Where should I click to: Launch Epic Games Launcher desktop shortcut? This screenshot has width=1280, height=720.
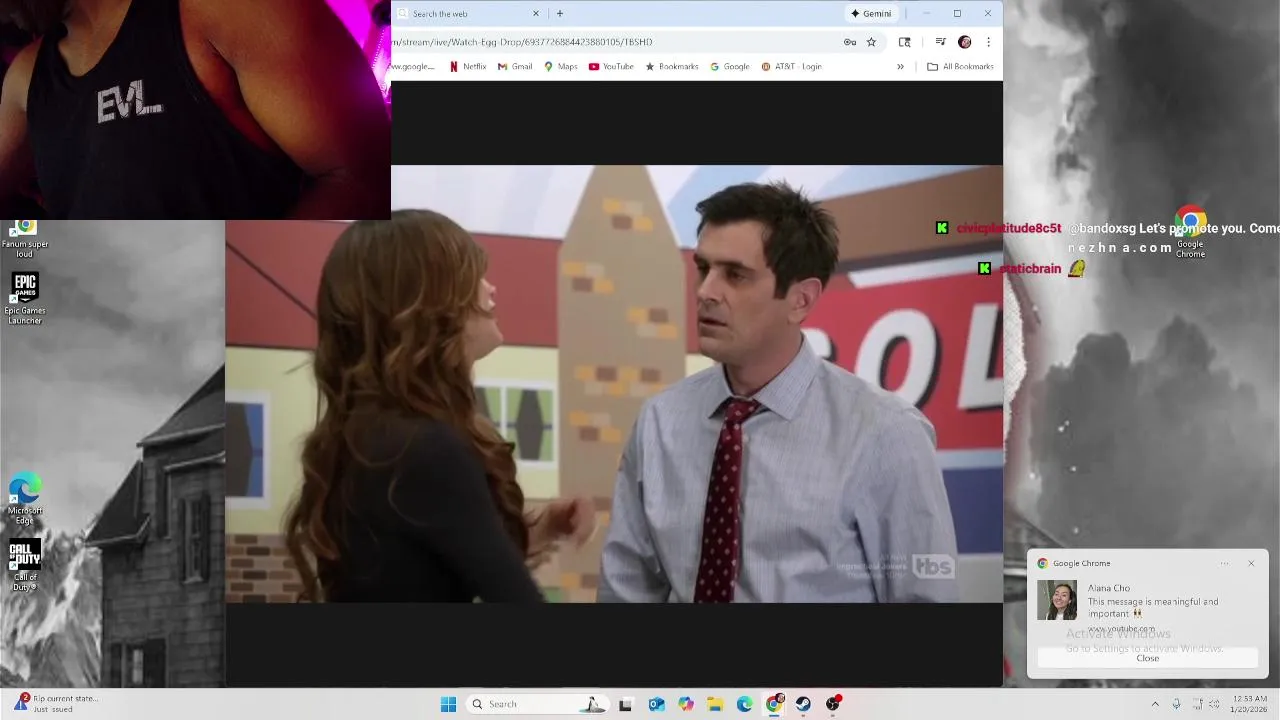pos(25,298)
